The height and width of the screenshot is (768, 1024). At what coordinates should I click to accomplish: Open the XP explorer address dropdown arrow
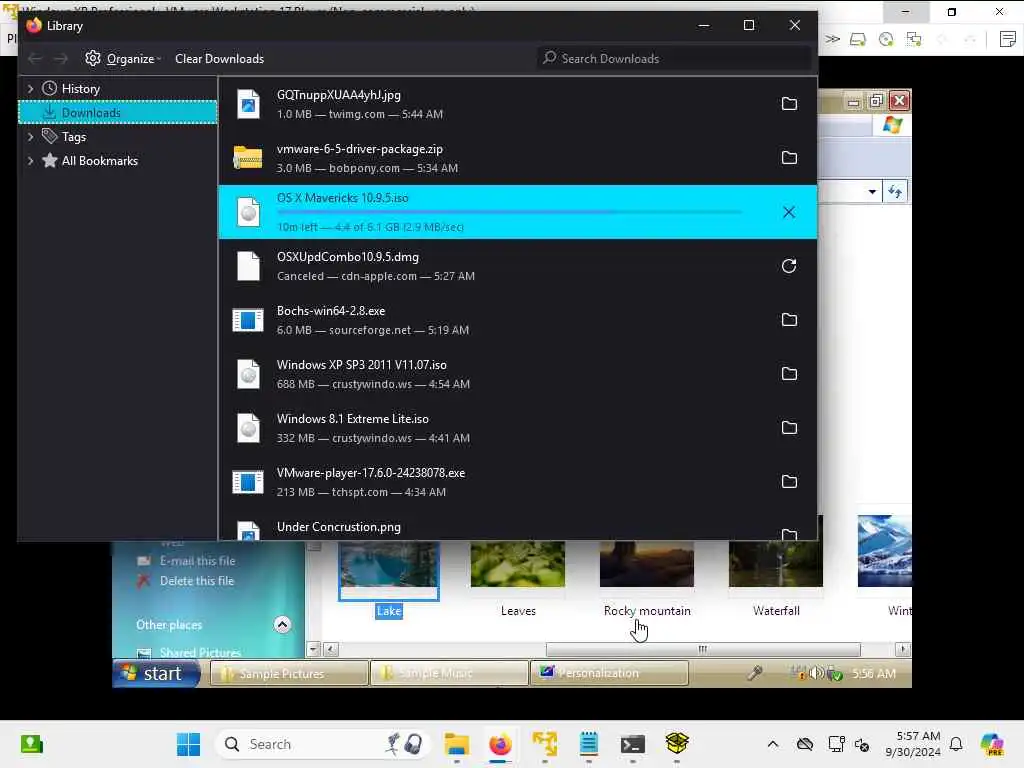[x=872, y=192]
